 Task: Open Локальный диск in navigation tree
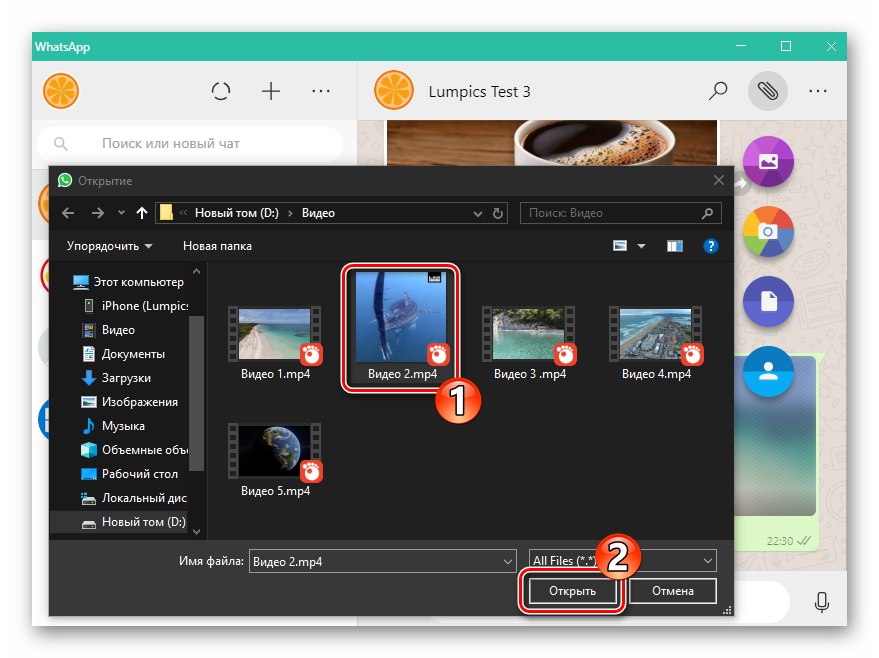tap(135, 498)
